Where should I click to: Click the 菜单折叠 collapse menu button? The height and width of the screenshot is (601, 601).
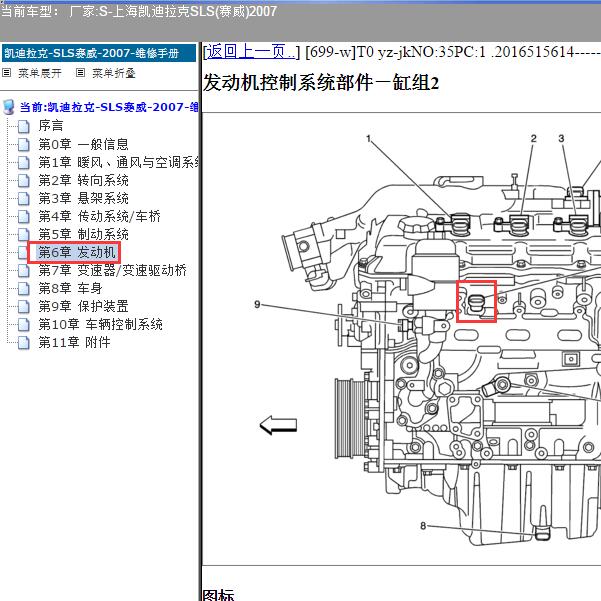114,73
